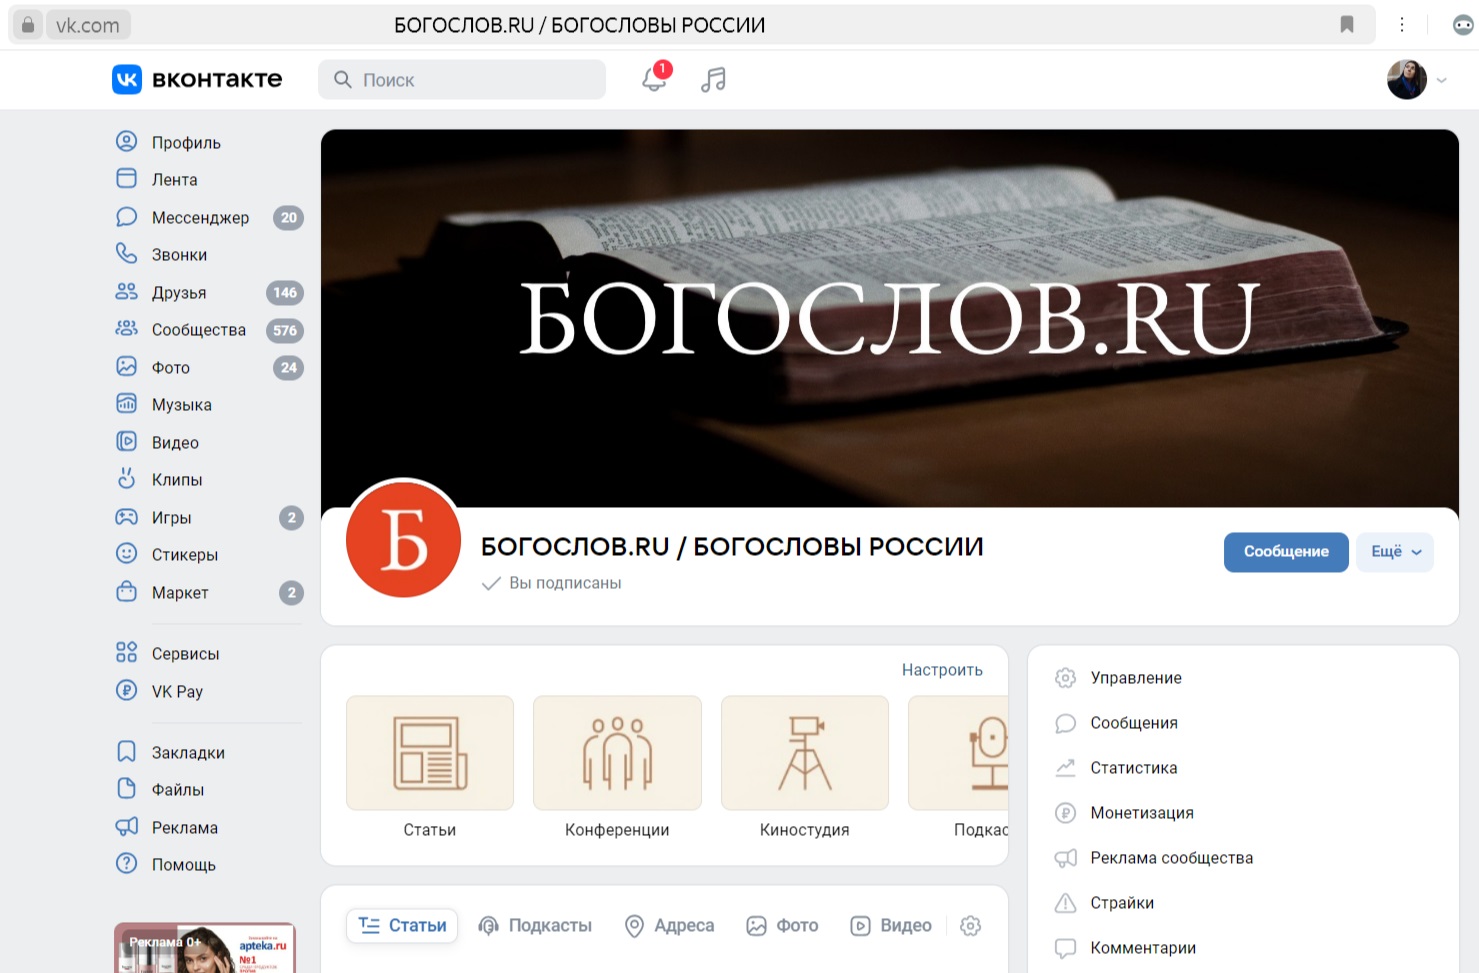The width and height of the screenshot is (1479, 973).
Task: Switch to the Статьи tab
Action: [x=402, y=926]
